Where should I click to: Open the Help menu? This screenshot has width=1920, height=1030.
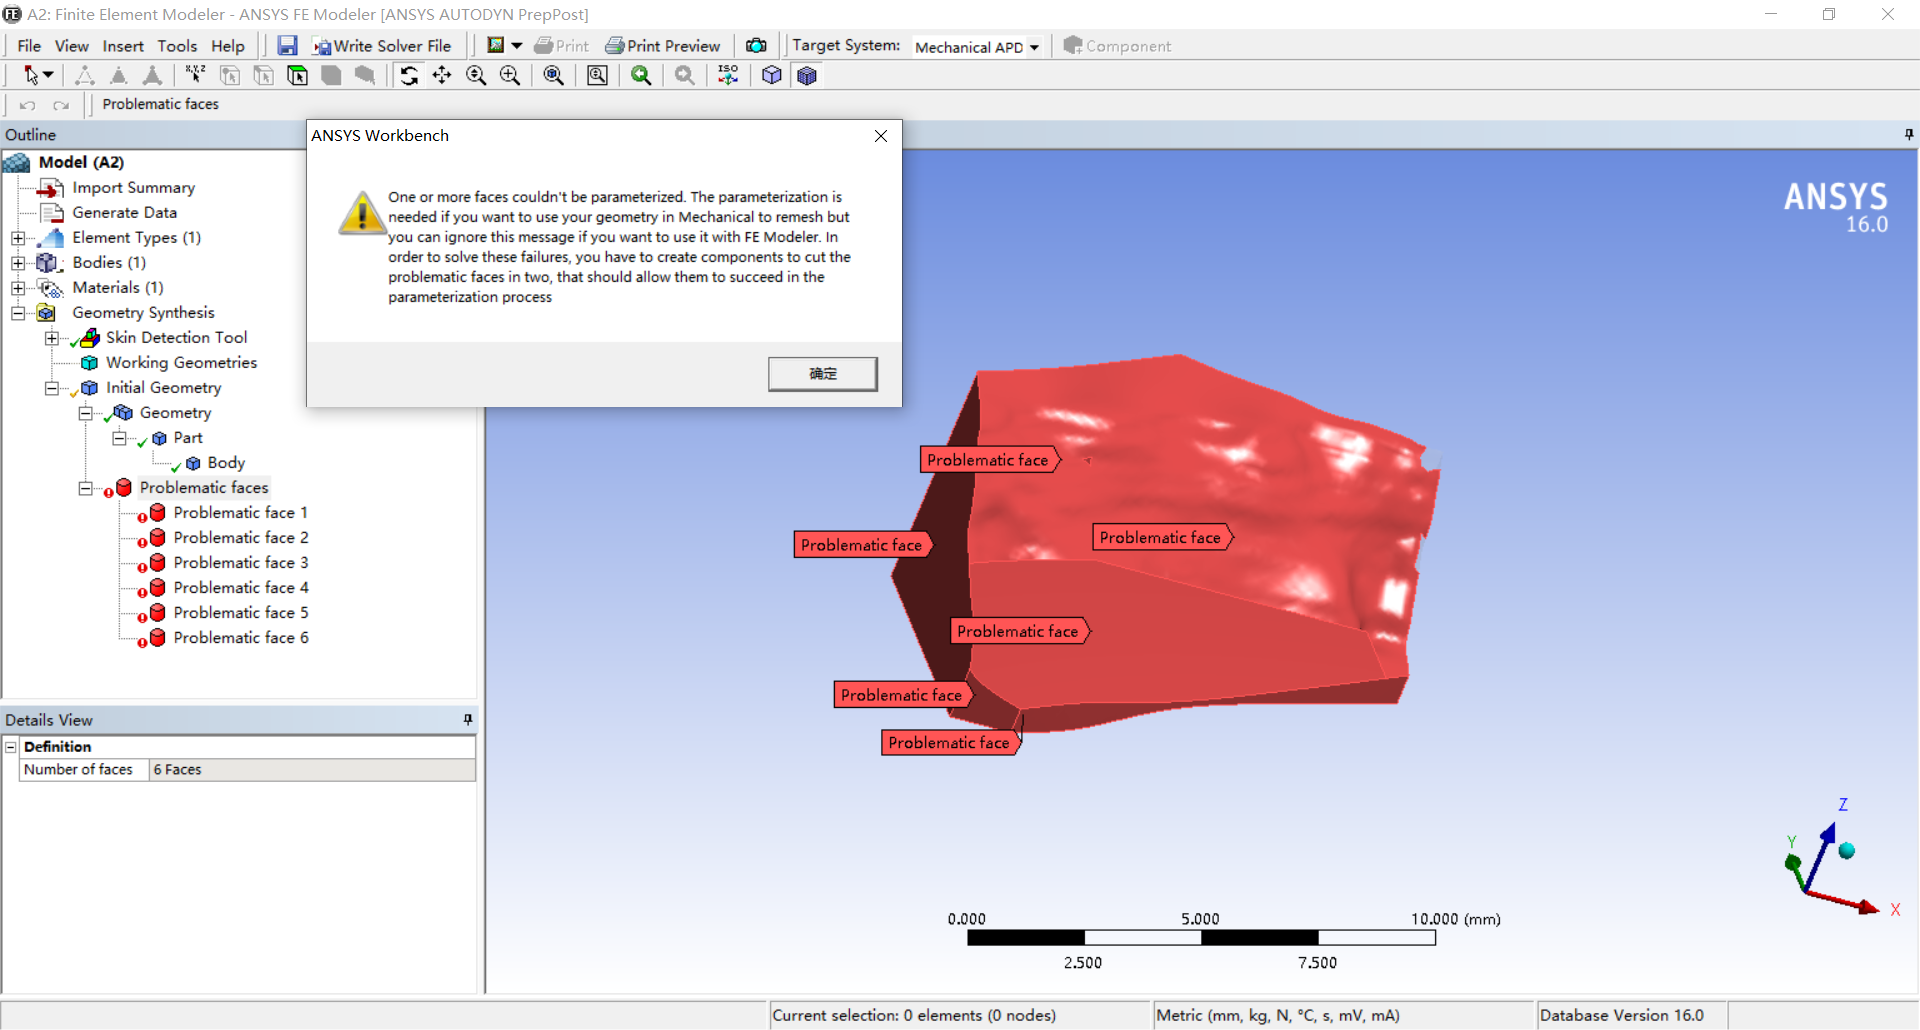click(228, 46)
